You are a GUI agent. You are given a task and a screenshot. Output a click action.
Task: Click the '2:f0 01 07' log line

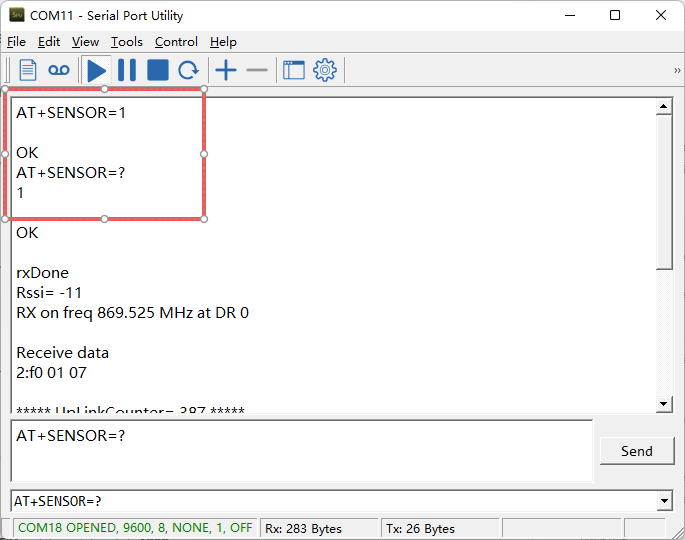[x=51, y=373]
